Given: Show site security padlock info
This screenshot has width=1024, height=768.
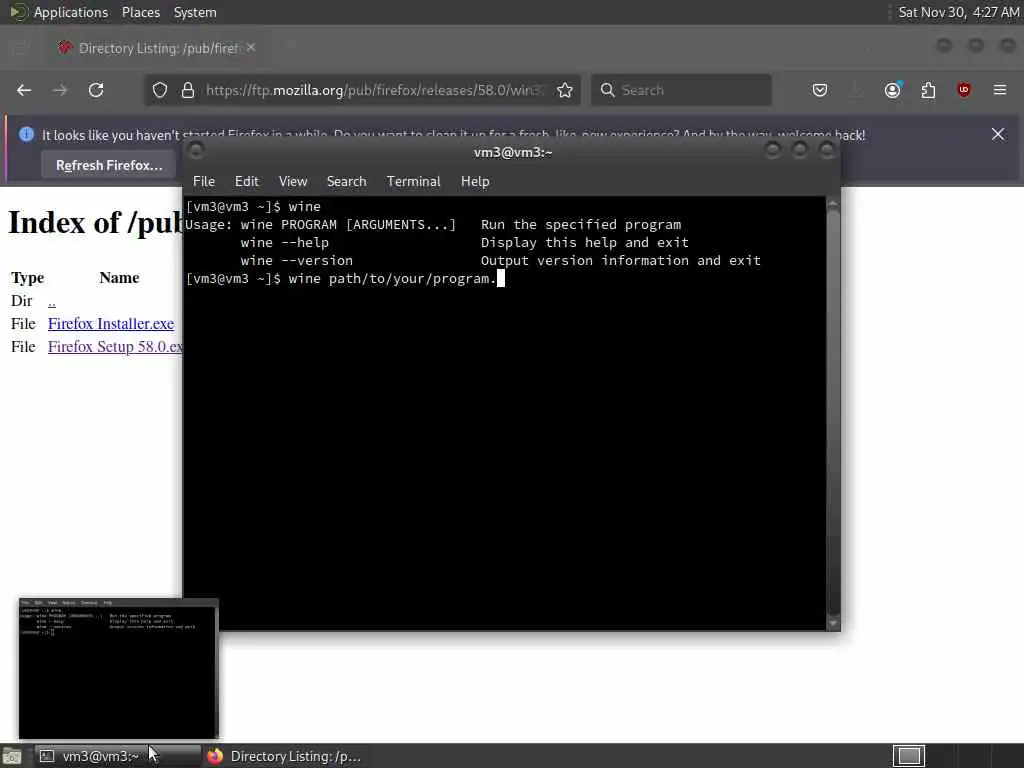Looking at the screenshot, I should (188, 90).
